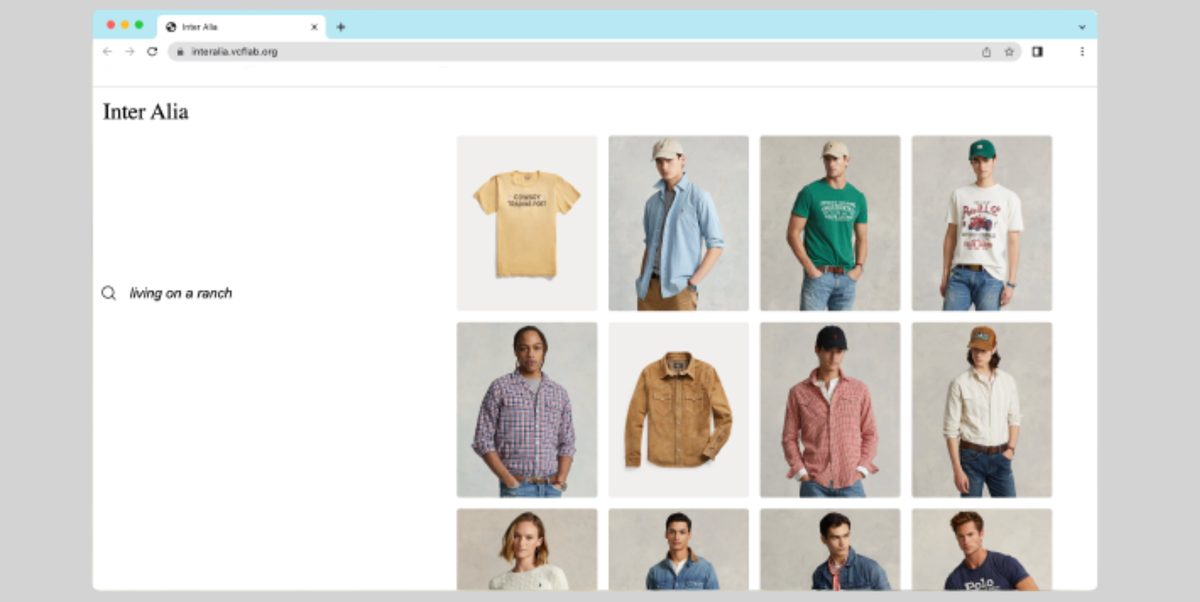Click the globe favicon on Inter Alia tab
Viewport: 1200px width, 602px height.
[x=171, y=27]
